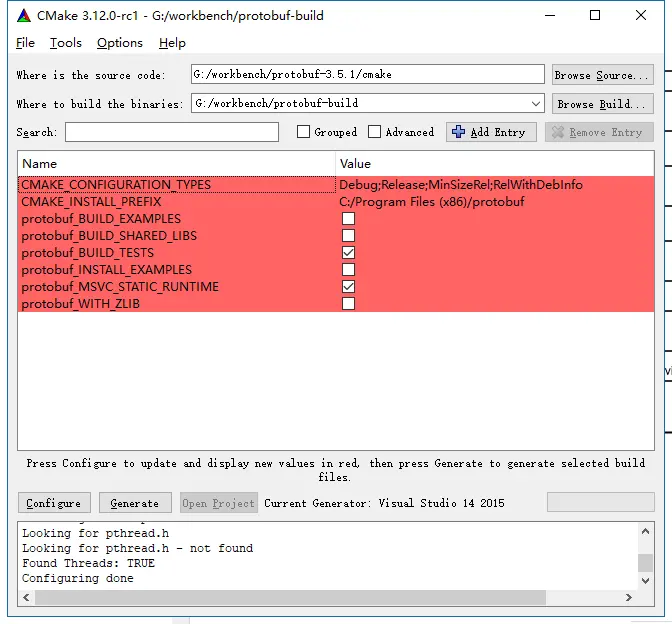Select the protobuf_BUILD_EXAMPLES name row

(x=177, y=219)
